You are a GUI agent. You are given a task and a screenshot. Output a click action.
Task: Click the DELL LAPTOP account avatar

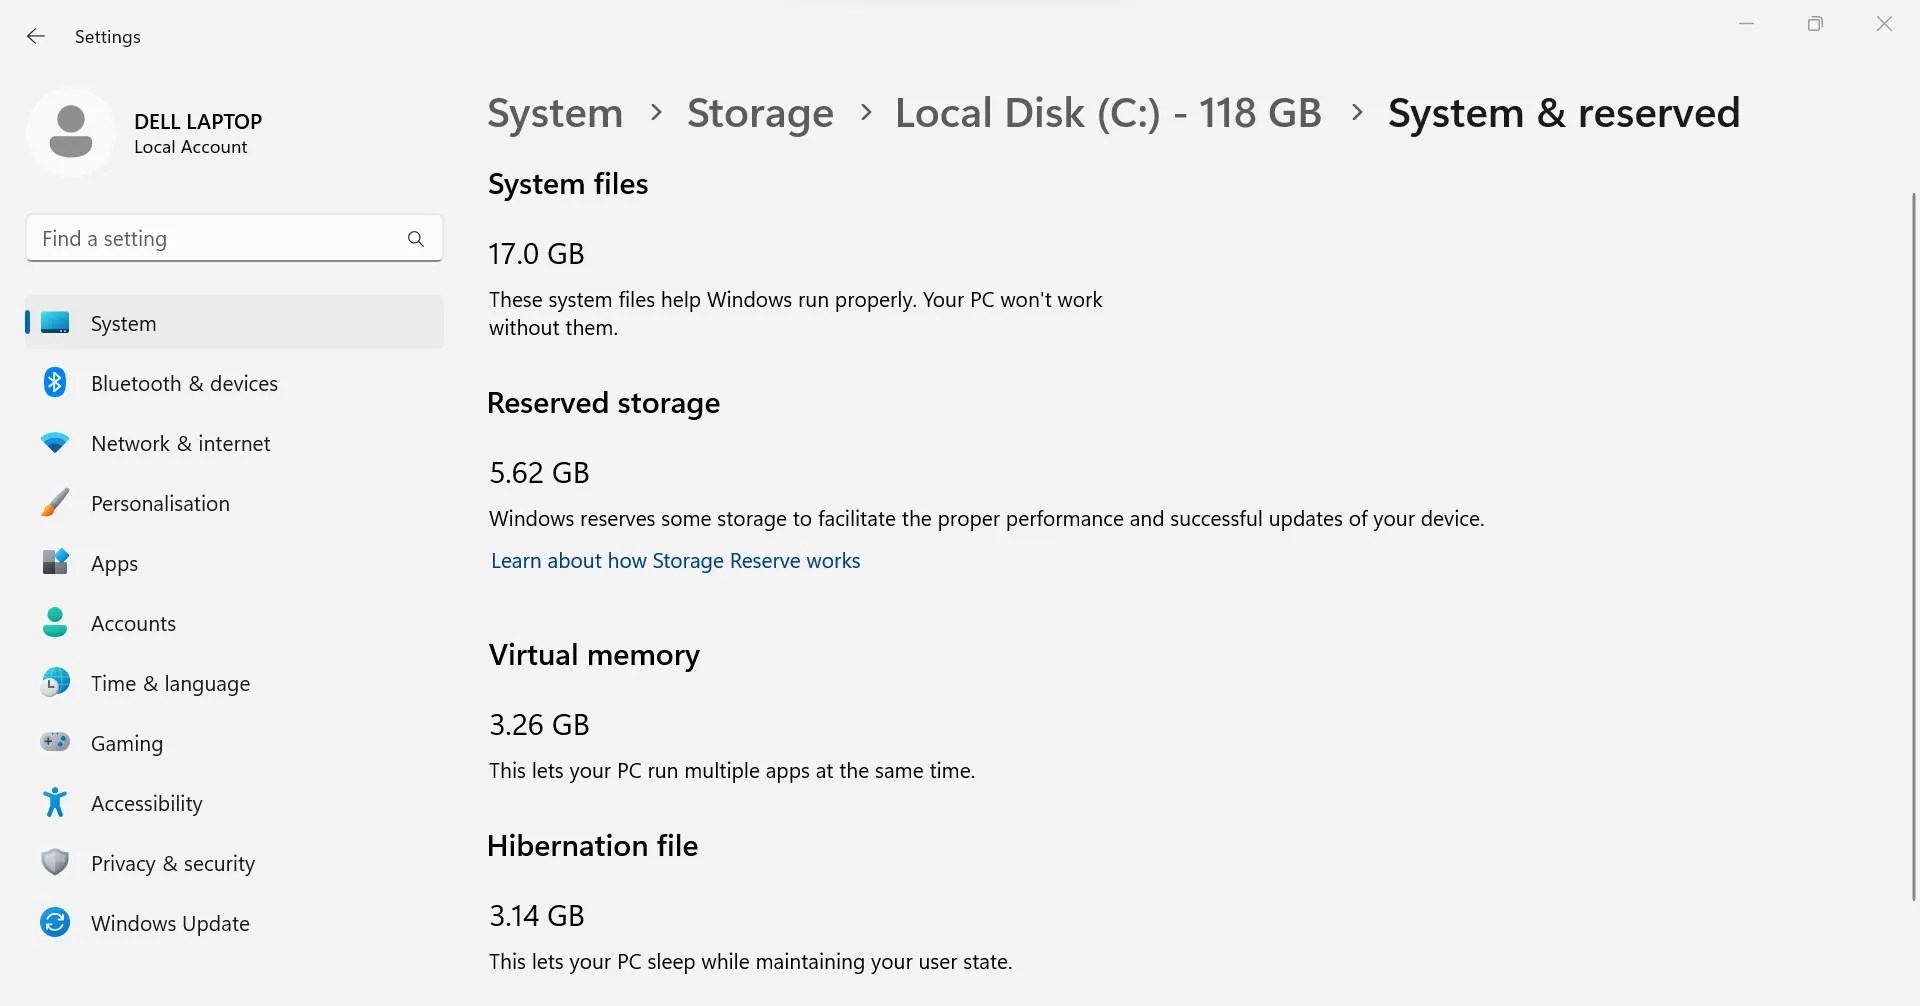pyautogui.click(x=71, y=132)
